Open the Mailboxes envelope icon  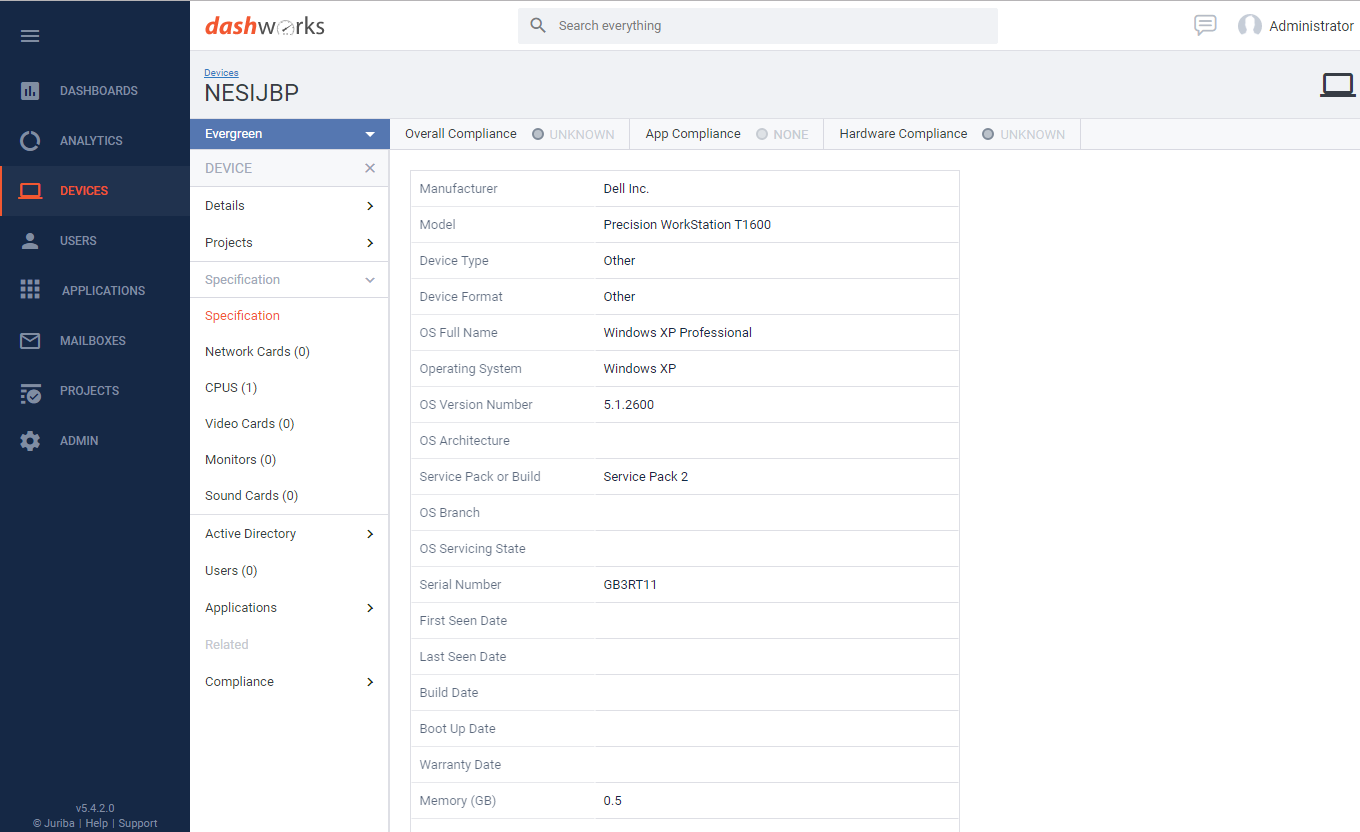tap(30, 340)
